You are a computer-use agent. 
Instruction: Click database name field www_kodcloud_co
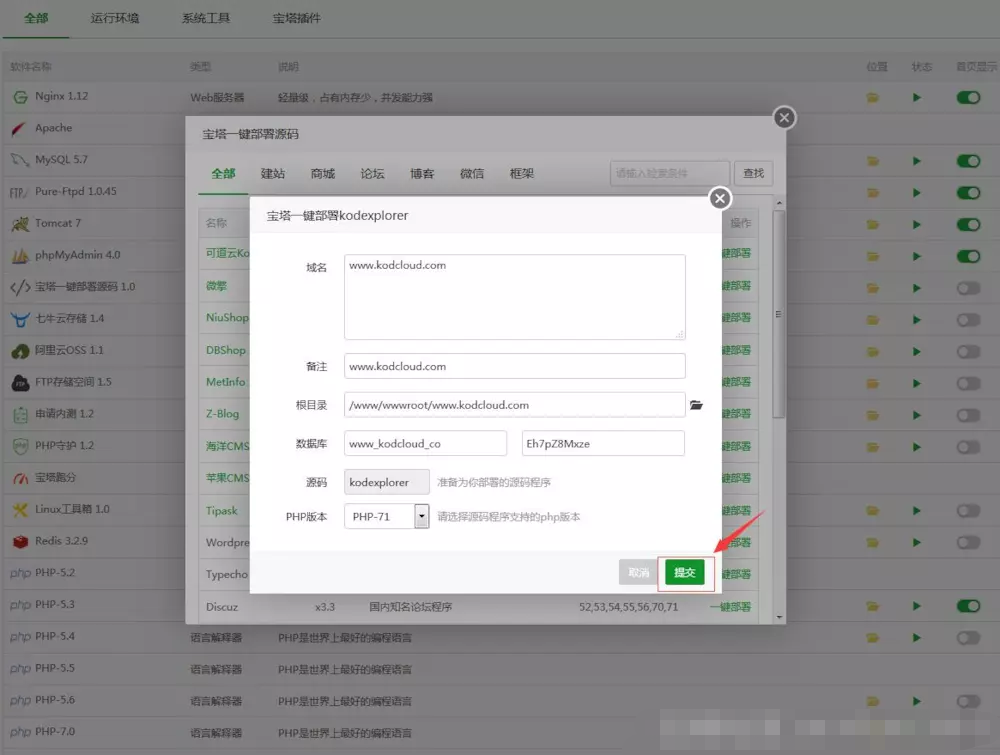coord(425,443)
